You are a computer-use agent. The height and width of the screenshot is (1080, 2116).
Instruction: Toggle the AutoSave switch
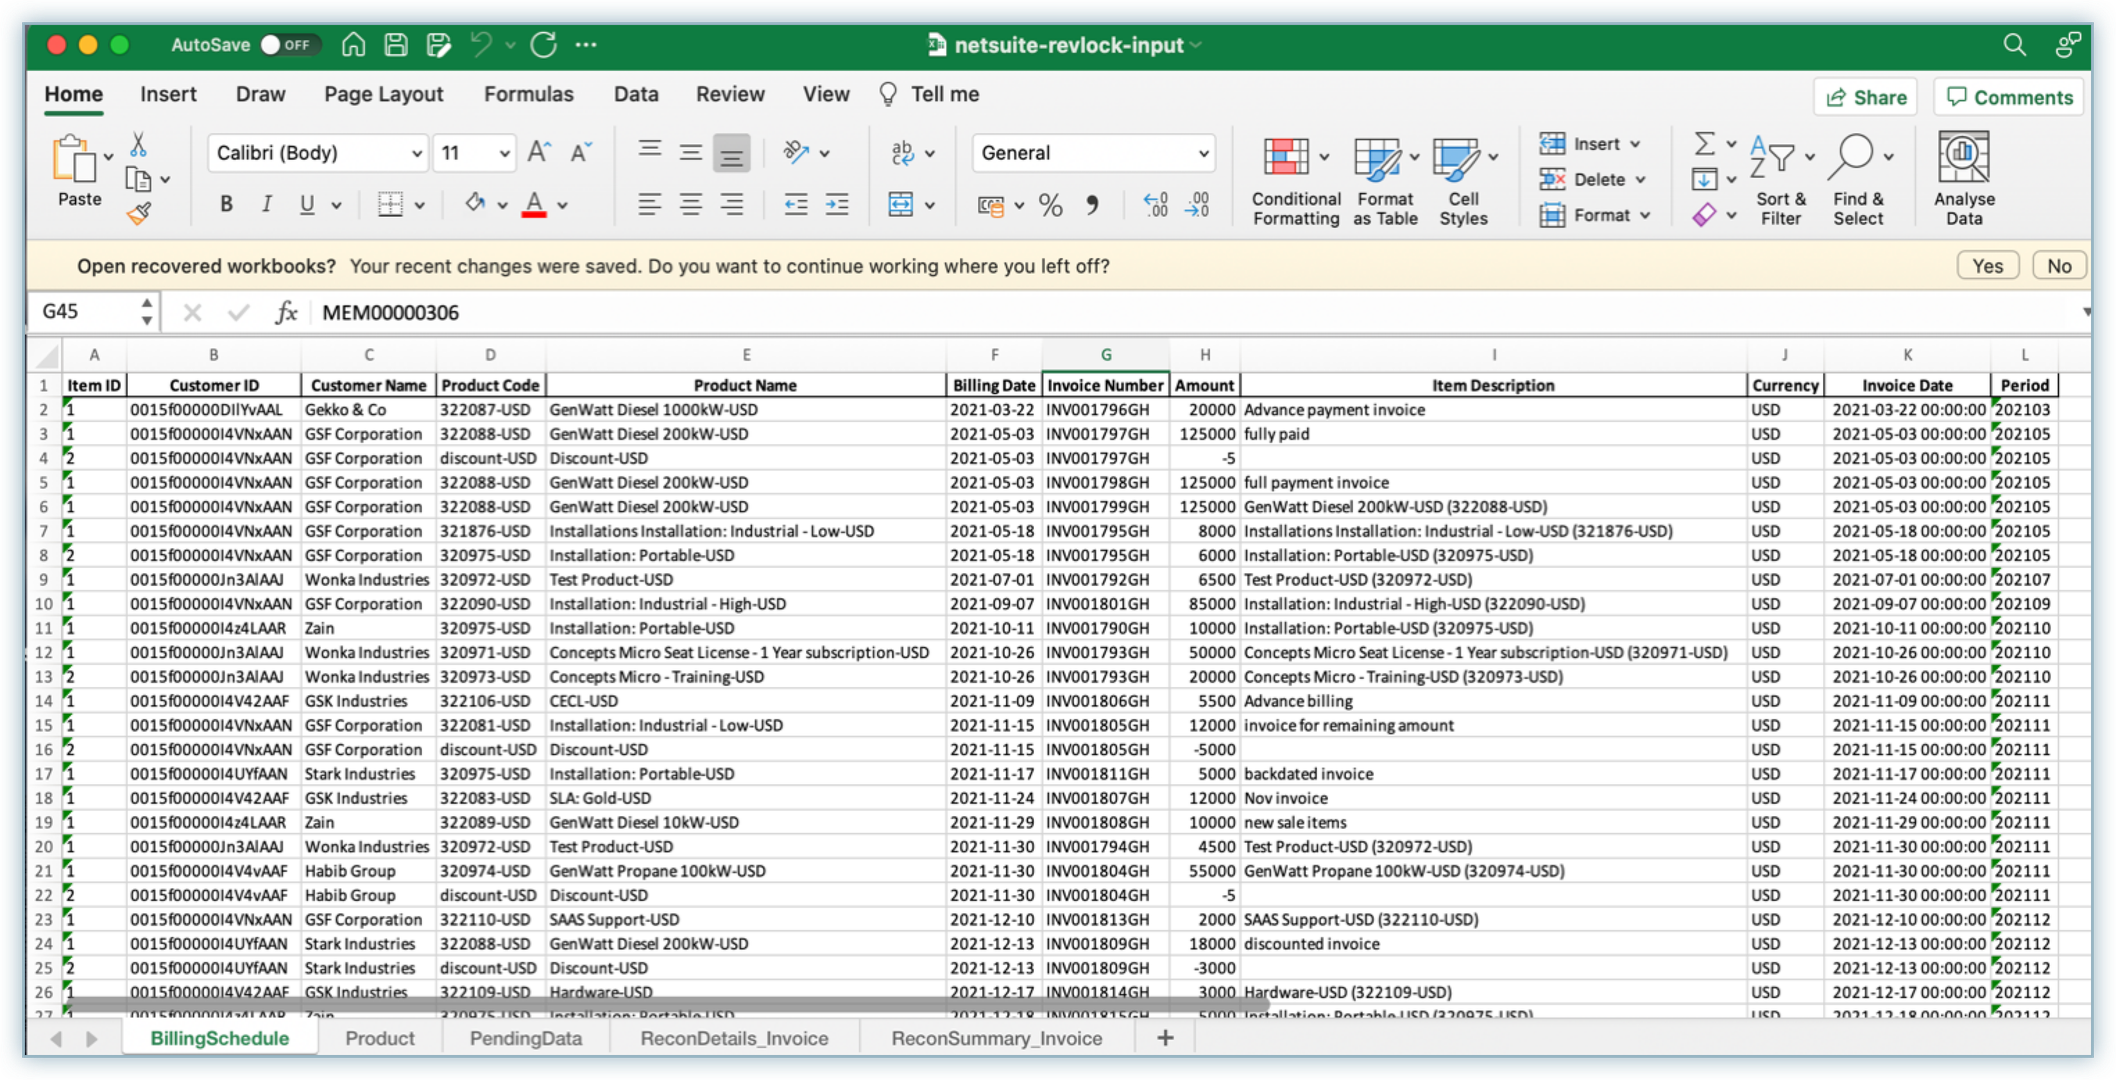288,45
